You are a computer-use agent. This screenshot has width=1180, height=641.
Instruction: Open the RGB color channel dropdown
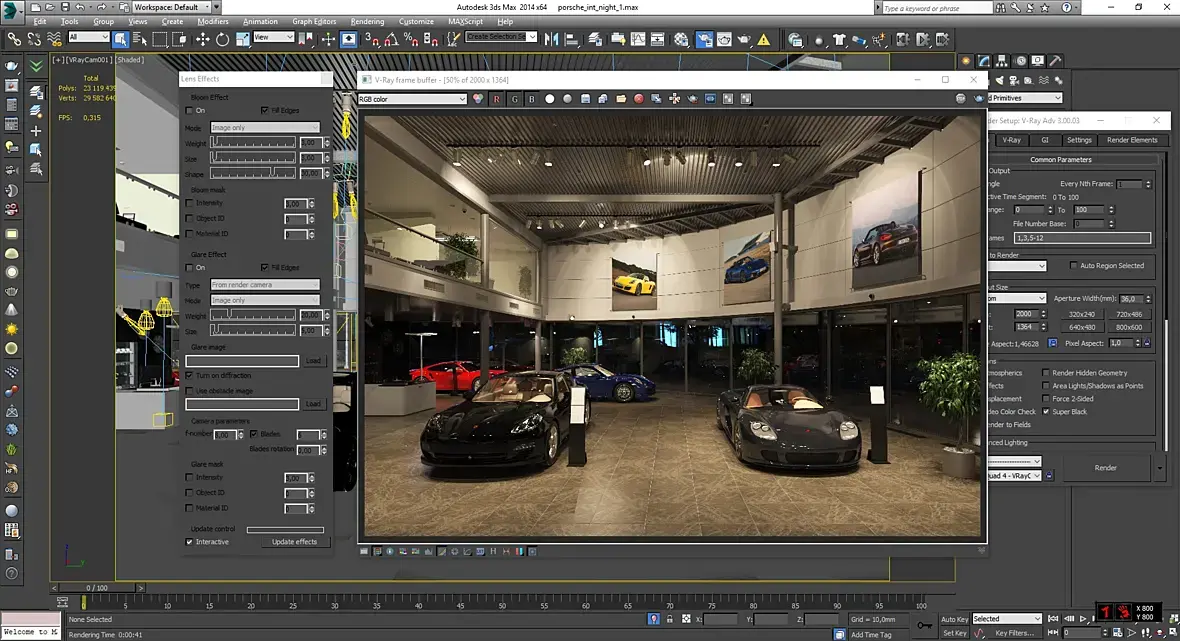(412, 99)
